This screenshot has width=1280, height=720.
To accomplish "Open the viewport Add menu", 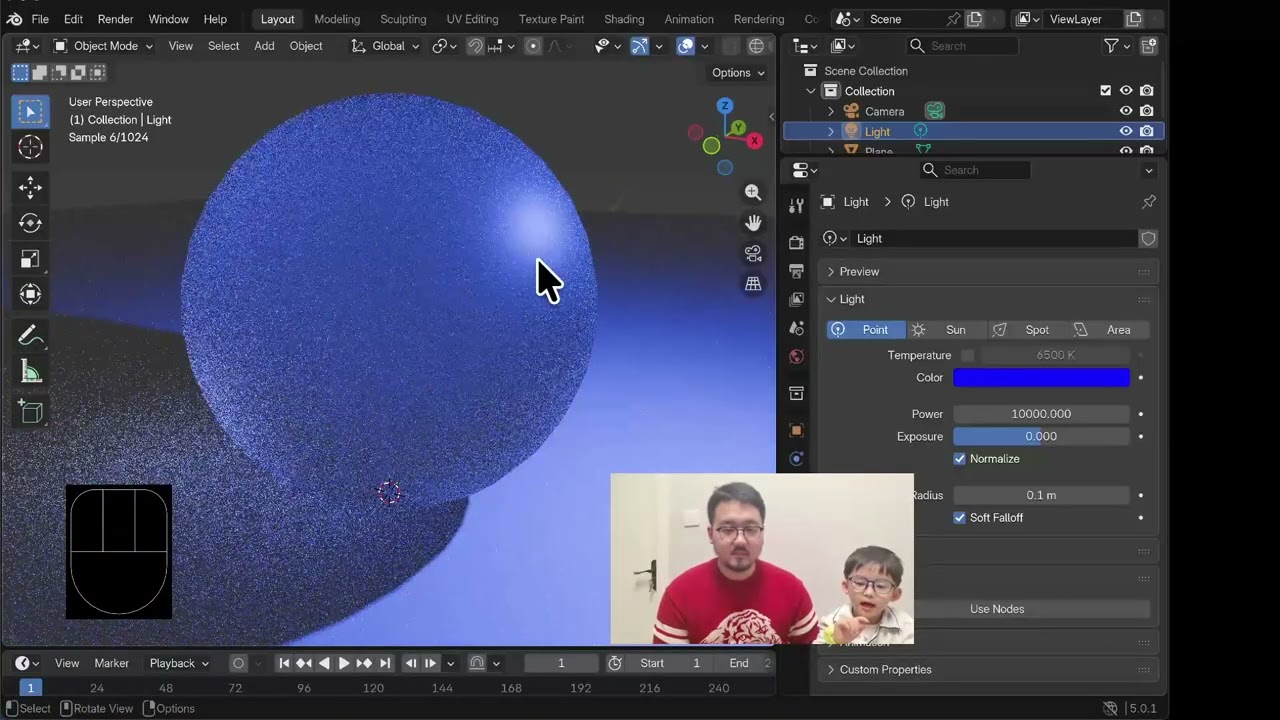I will point(264,46).
